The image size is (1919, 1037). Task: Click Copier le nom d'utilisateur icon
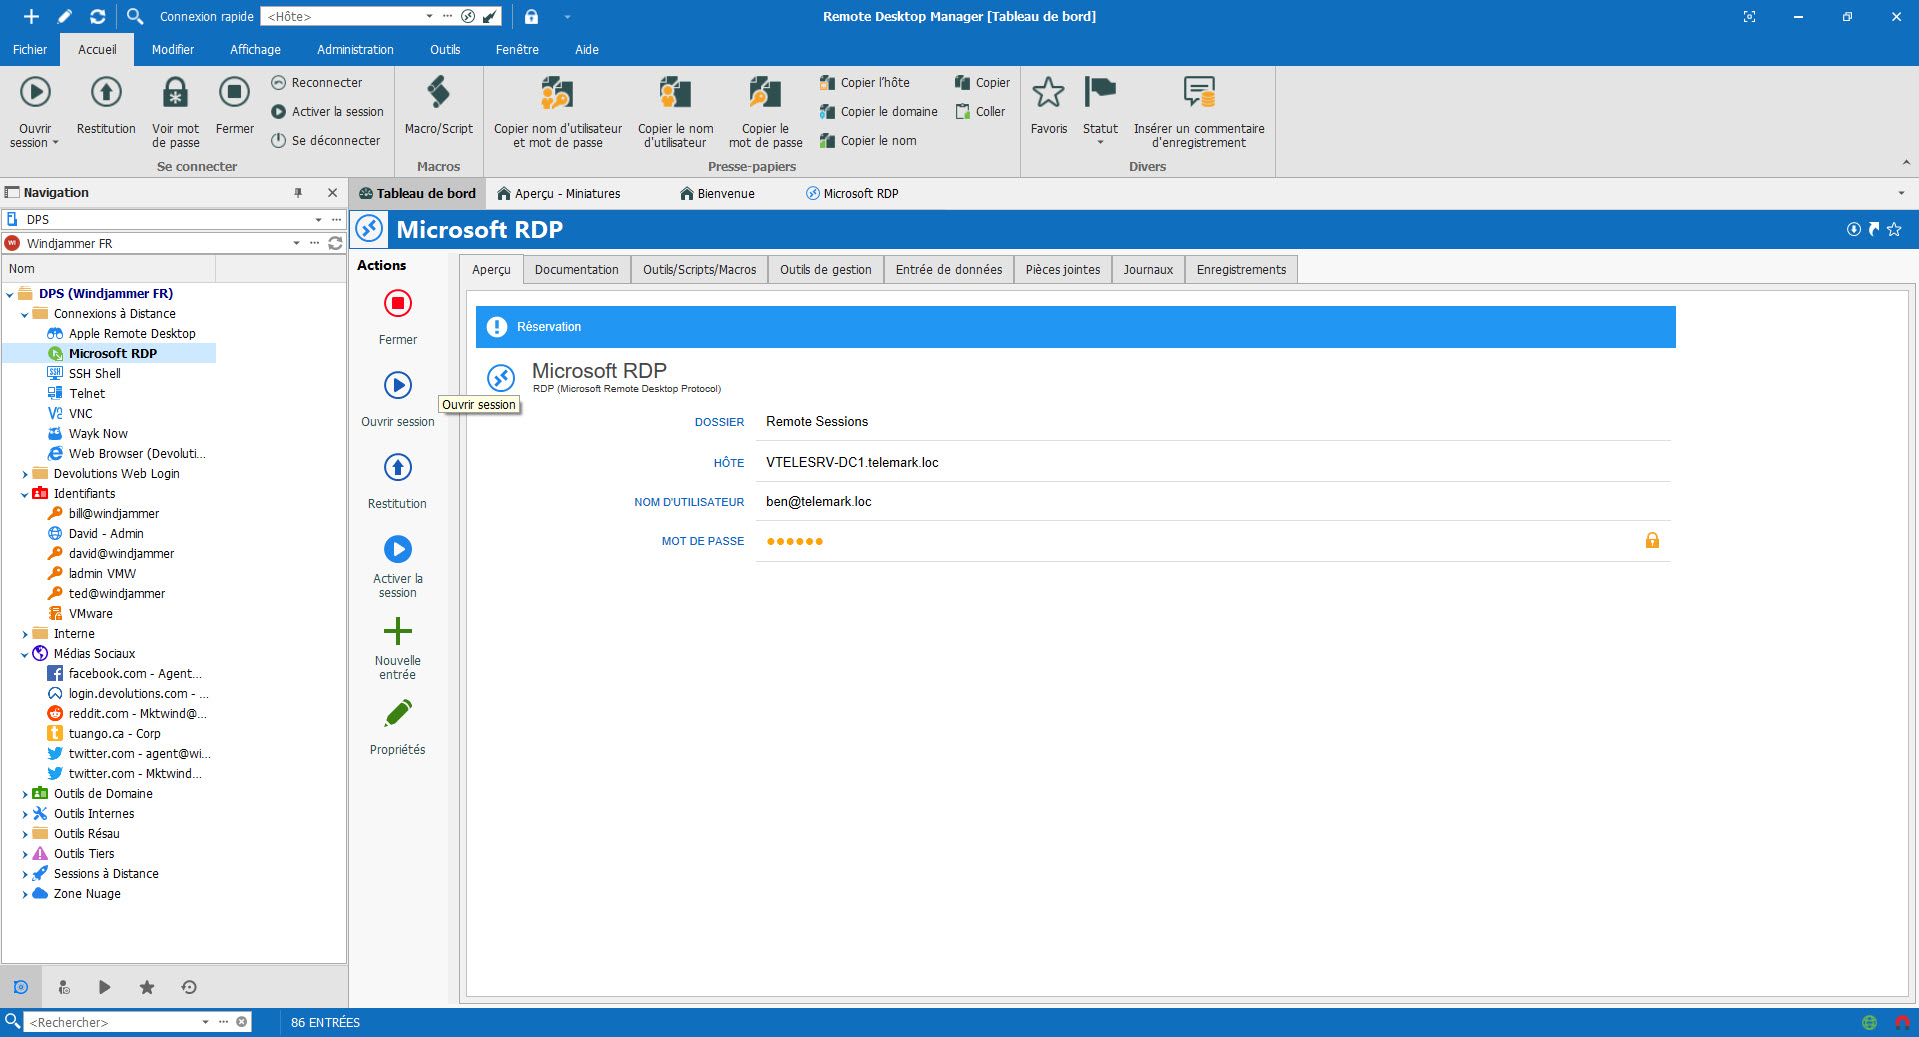click(675, 93)
